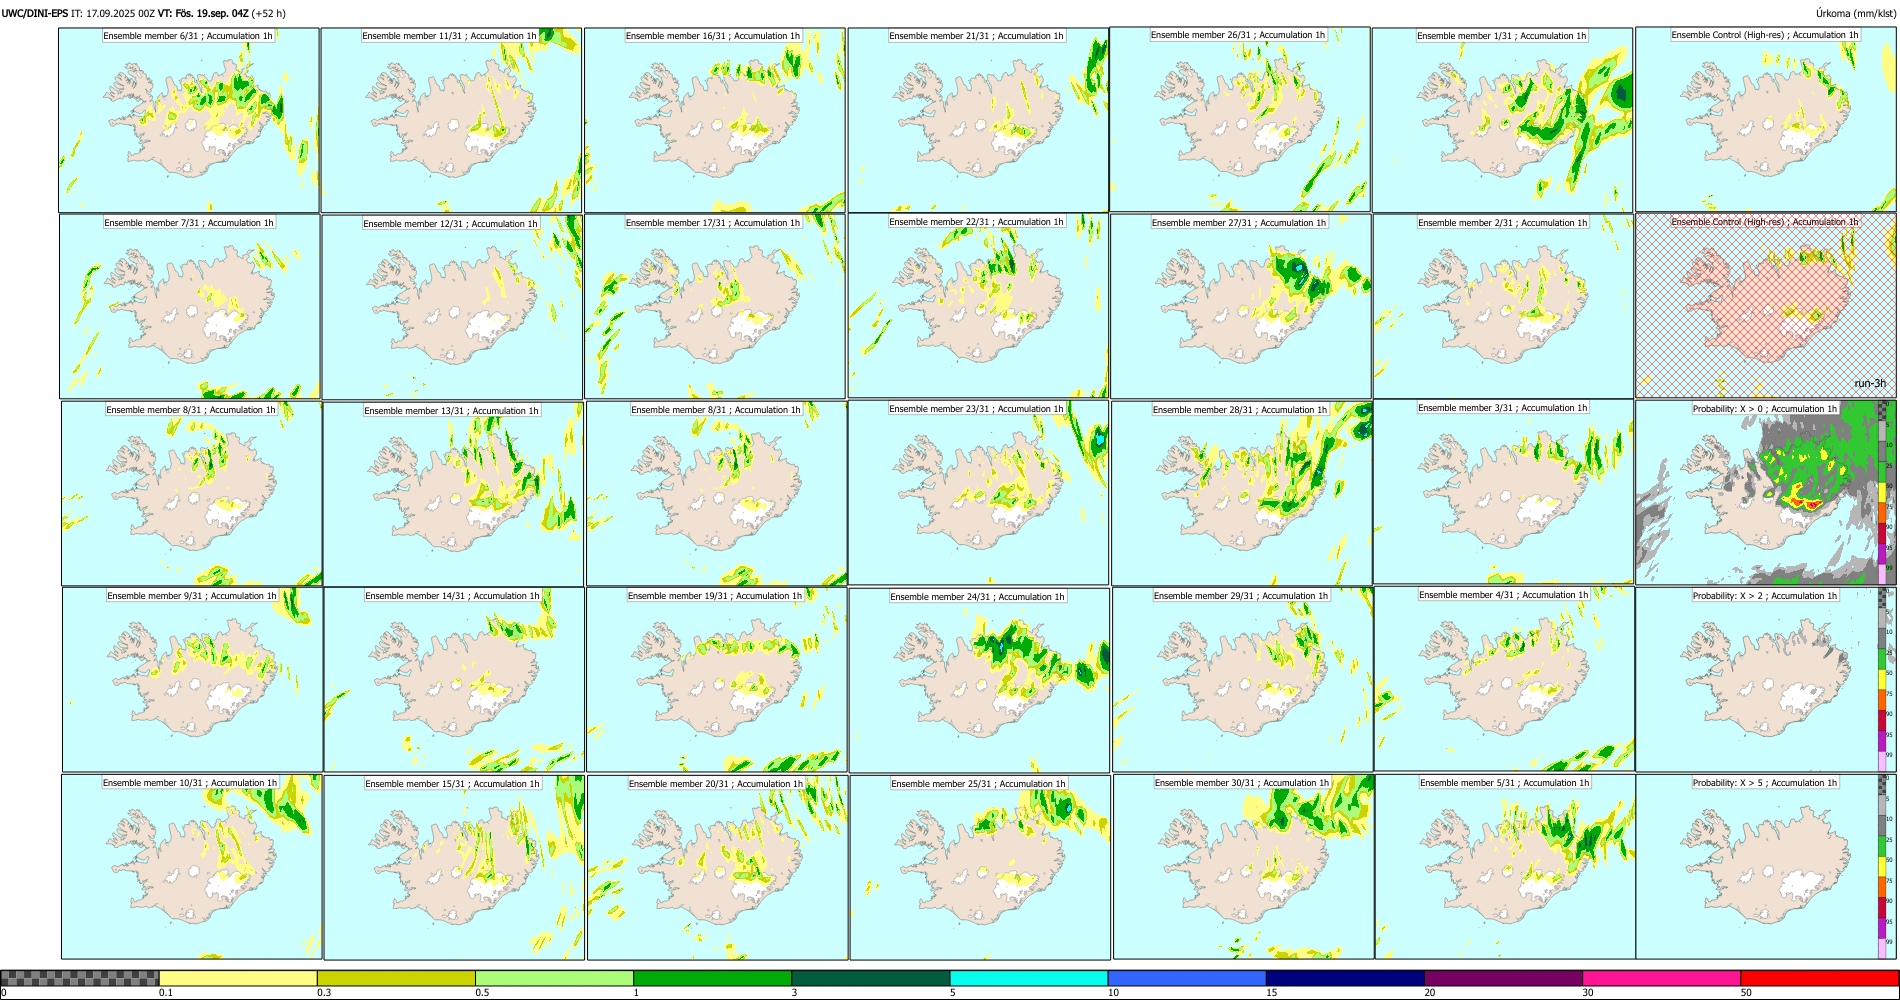Select the Ensemble member 4/31 panel
Viewport: 1900px width, 1000px height.
pyautogui.click(x=1505, y=679)
